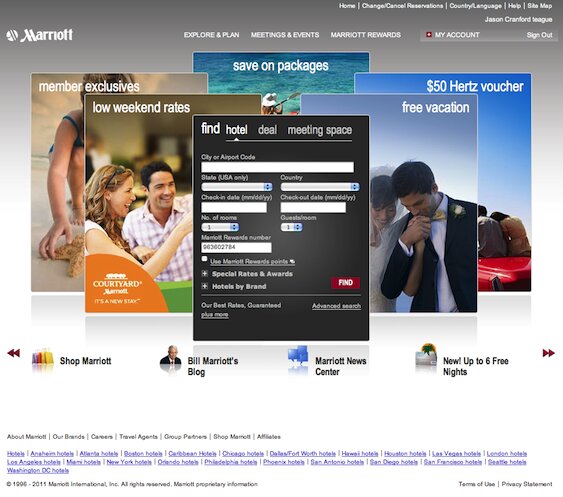Open Marriott News Center link
This screenshot has width=563, height=497.
(x=340, y=366)
